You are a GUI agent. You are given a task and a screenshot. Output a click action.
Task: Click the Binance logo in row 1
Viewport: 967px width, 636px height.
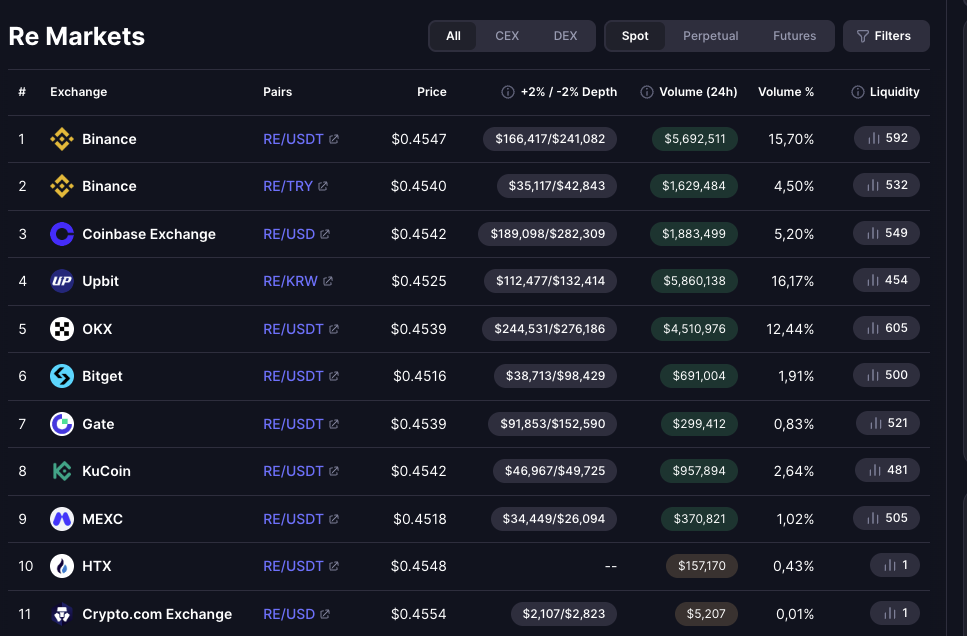62,139
